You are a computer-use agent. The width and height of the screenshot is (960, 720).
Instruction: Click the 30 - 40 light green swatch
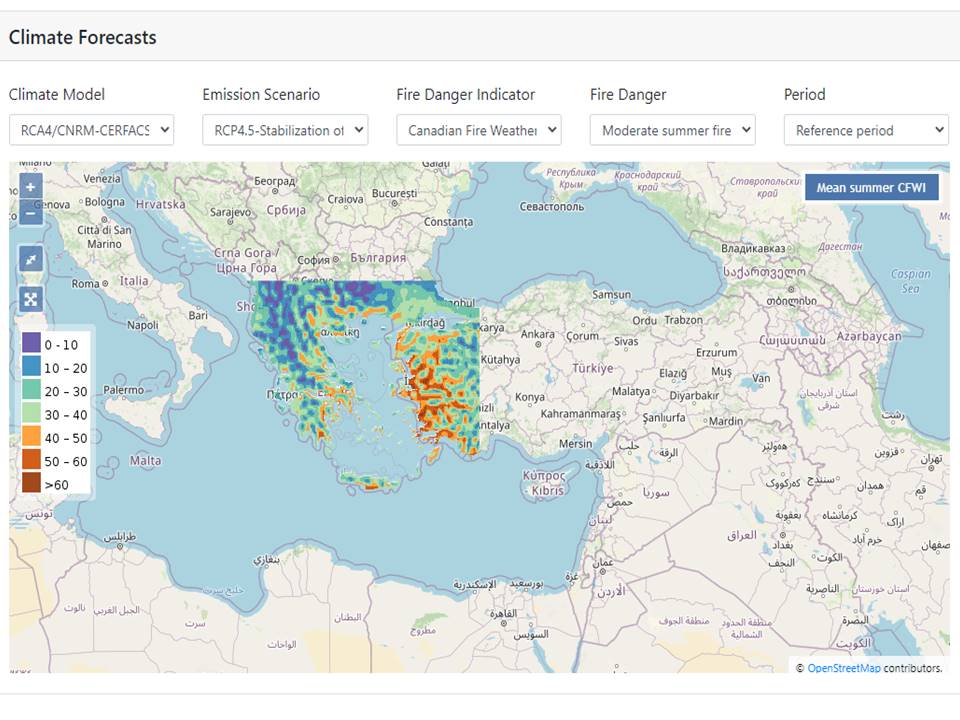[x=32, y=414]
